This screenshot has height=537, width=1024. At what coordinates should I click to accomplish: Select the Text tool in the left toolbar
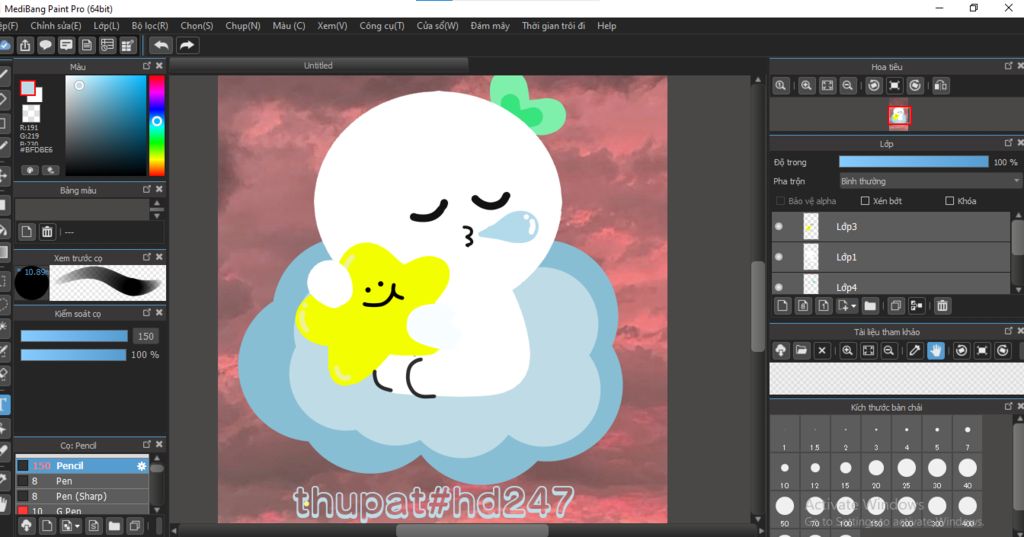click(4, 404)
